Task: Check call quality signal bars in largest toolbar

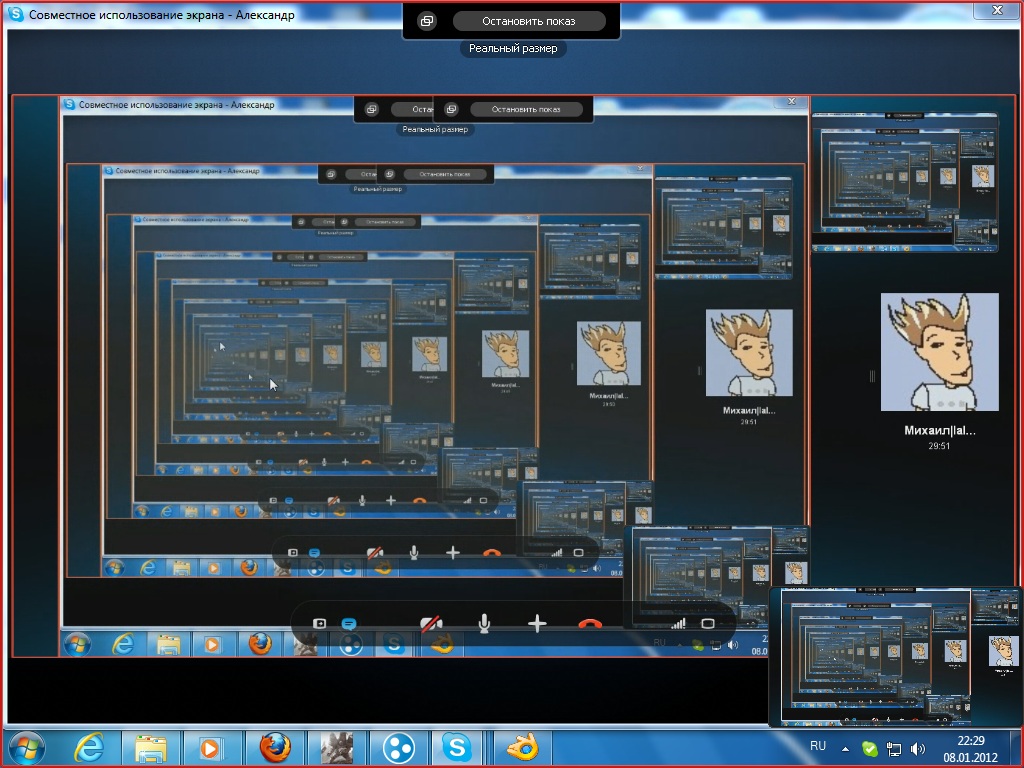Action: point(678,623)
